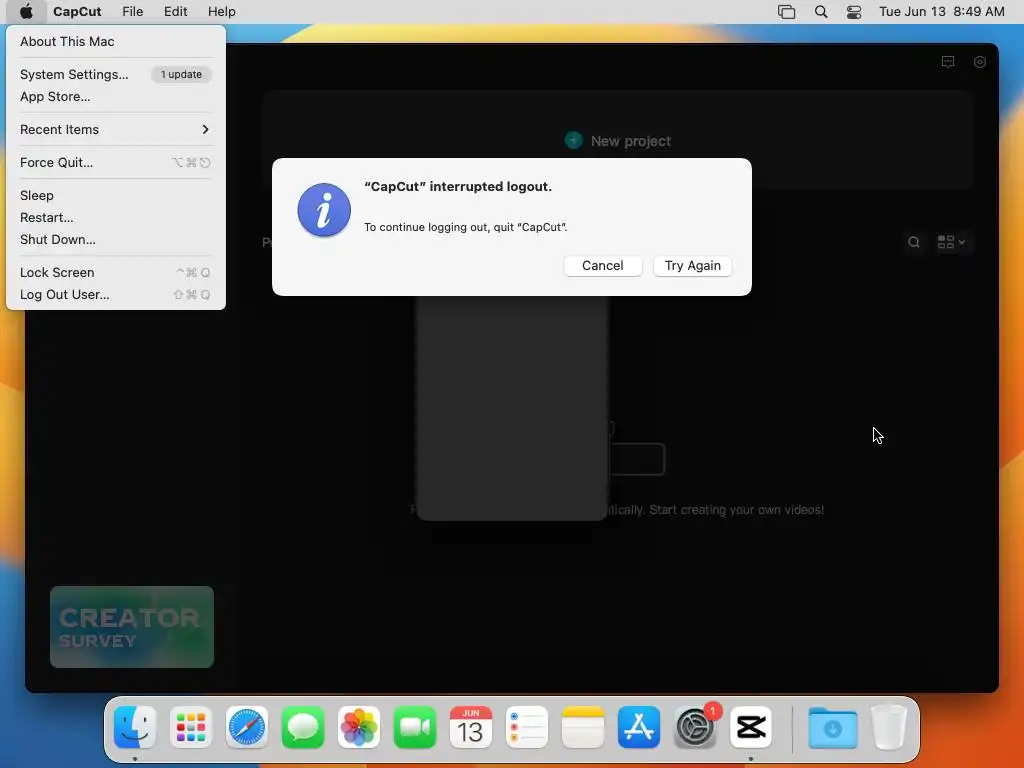This screenshot has width=1024, height=768.
Task: Open Launchpad from the Dock
Action: 191,728
